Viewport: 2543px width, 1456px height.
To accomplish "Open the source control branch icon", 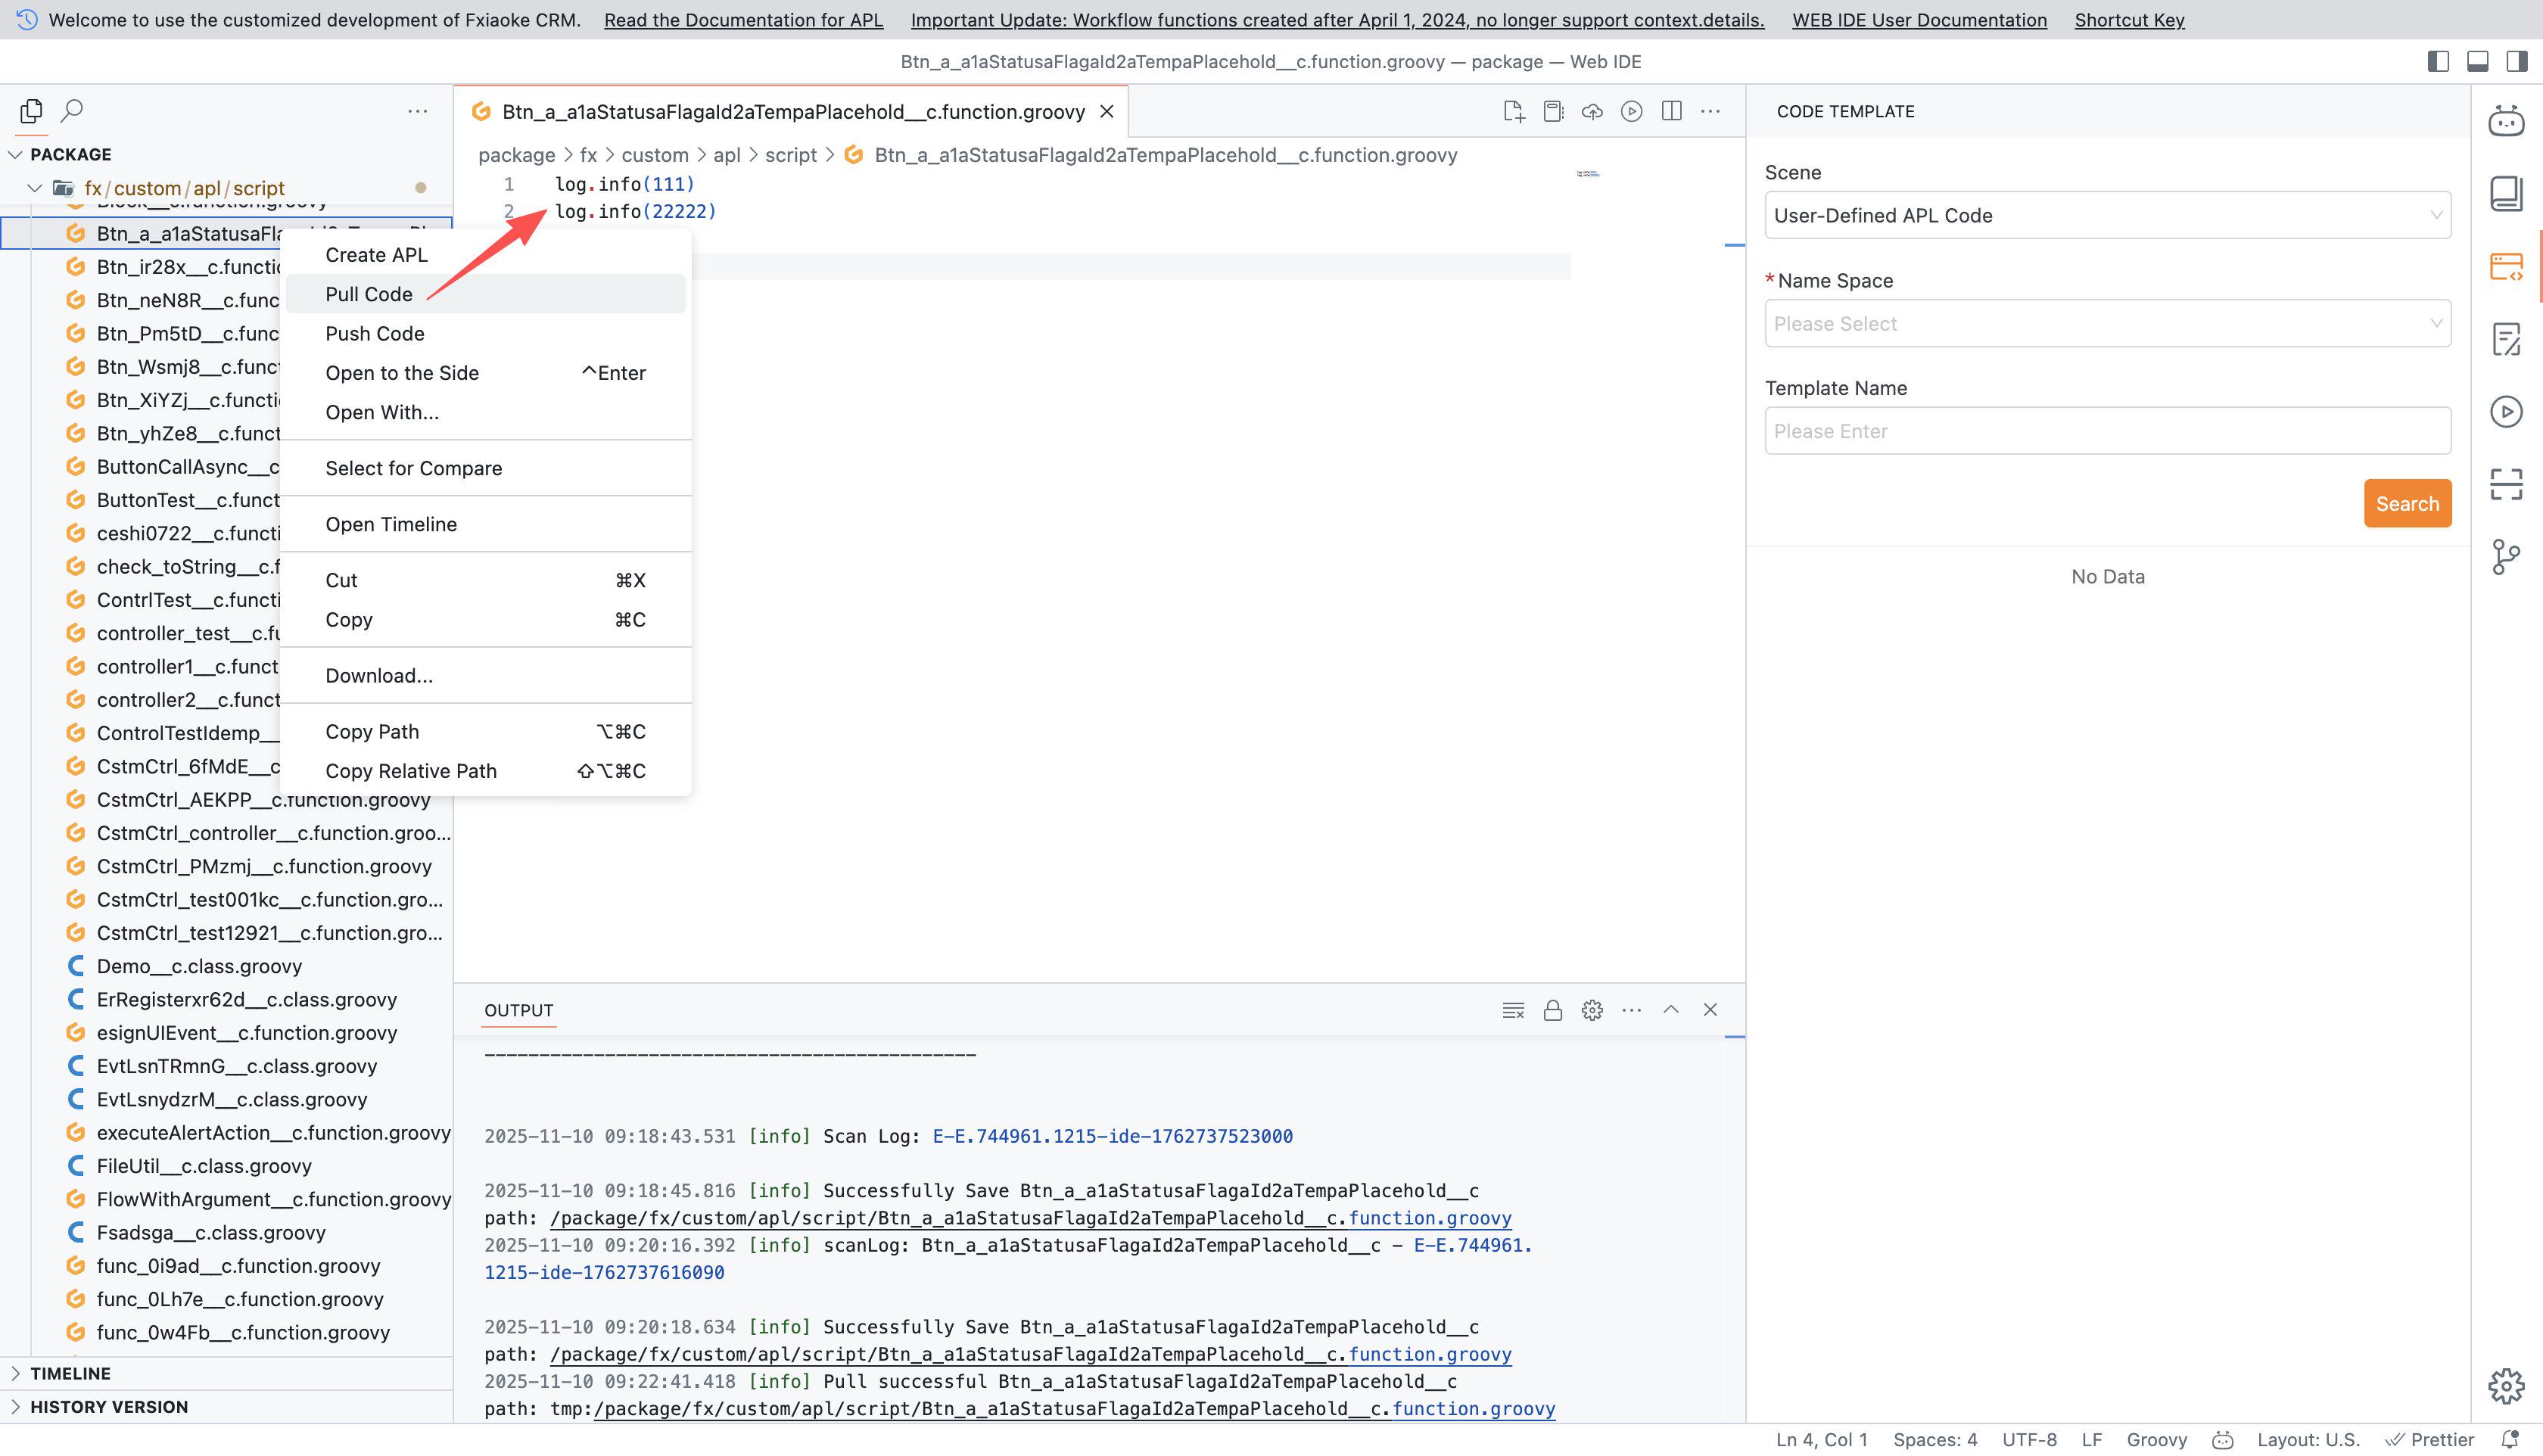I will [2506, 557].
